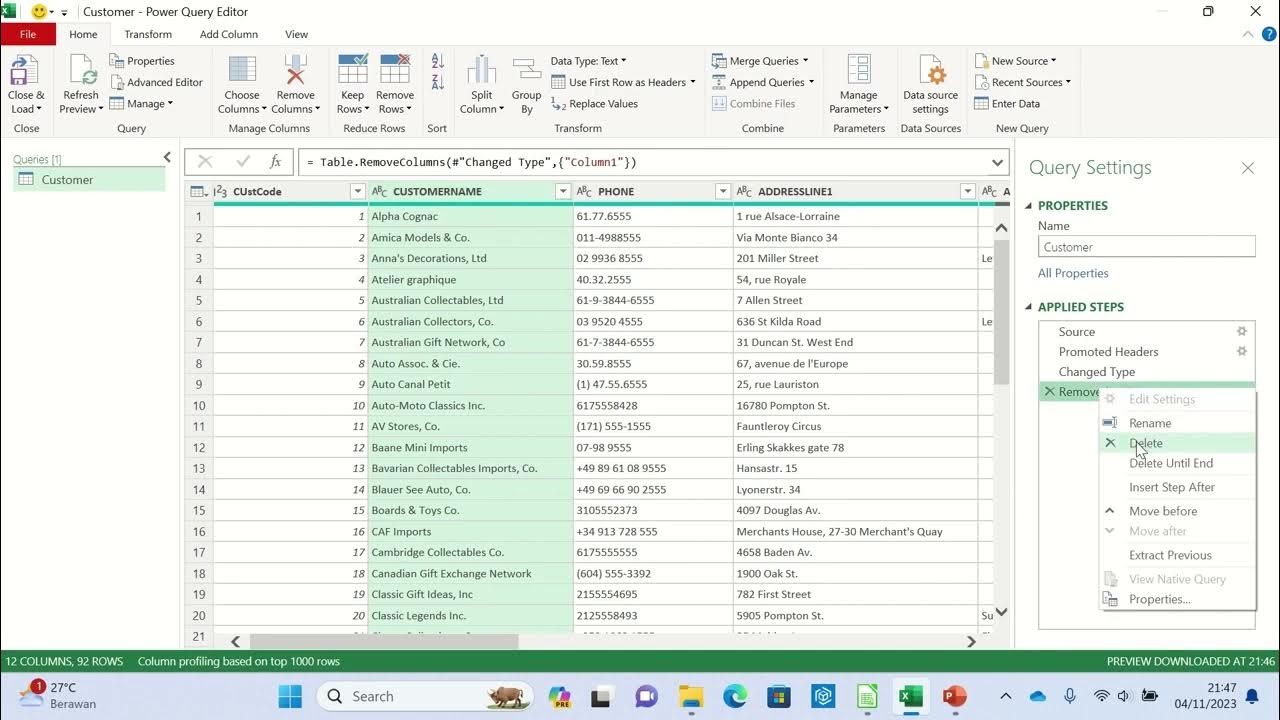Expand the formula bar with the chevron
1280x720 pixels.
tap(998, 162)
